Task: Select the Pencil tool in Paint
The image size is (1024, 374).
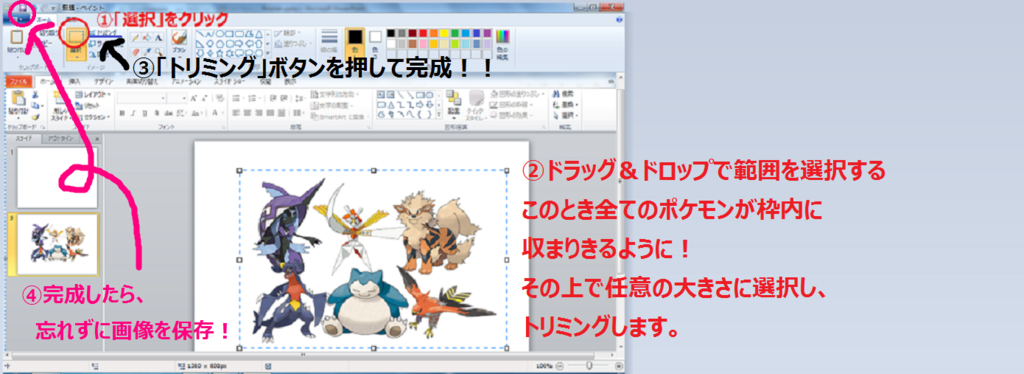Action: (136, 38)
